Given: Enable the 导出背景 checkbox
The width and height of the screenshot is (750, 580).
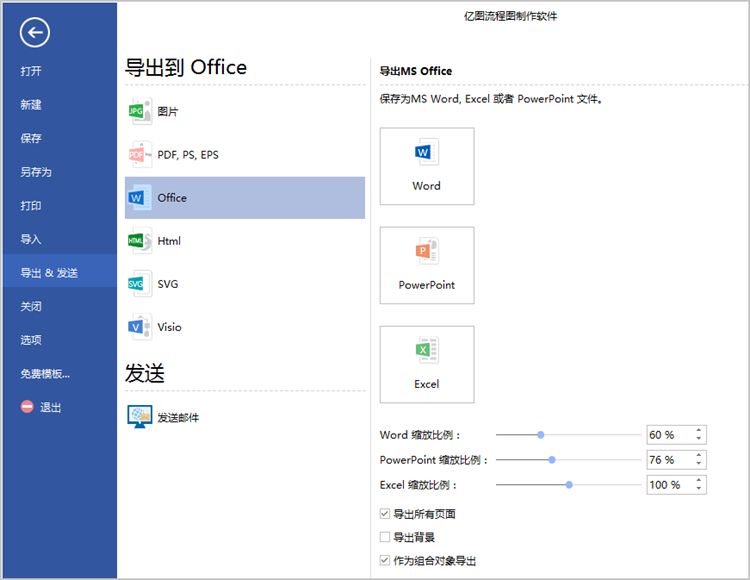Looking at the screenshot, I should pyautogui.click(x=385, y=537).
